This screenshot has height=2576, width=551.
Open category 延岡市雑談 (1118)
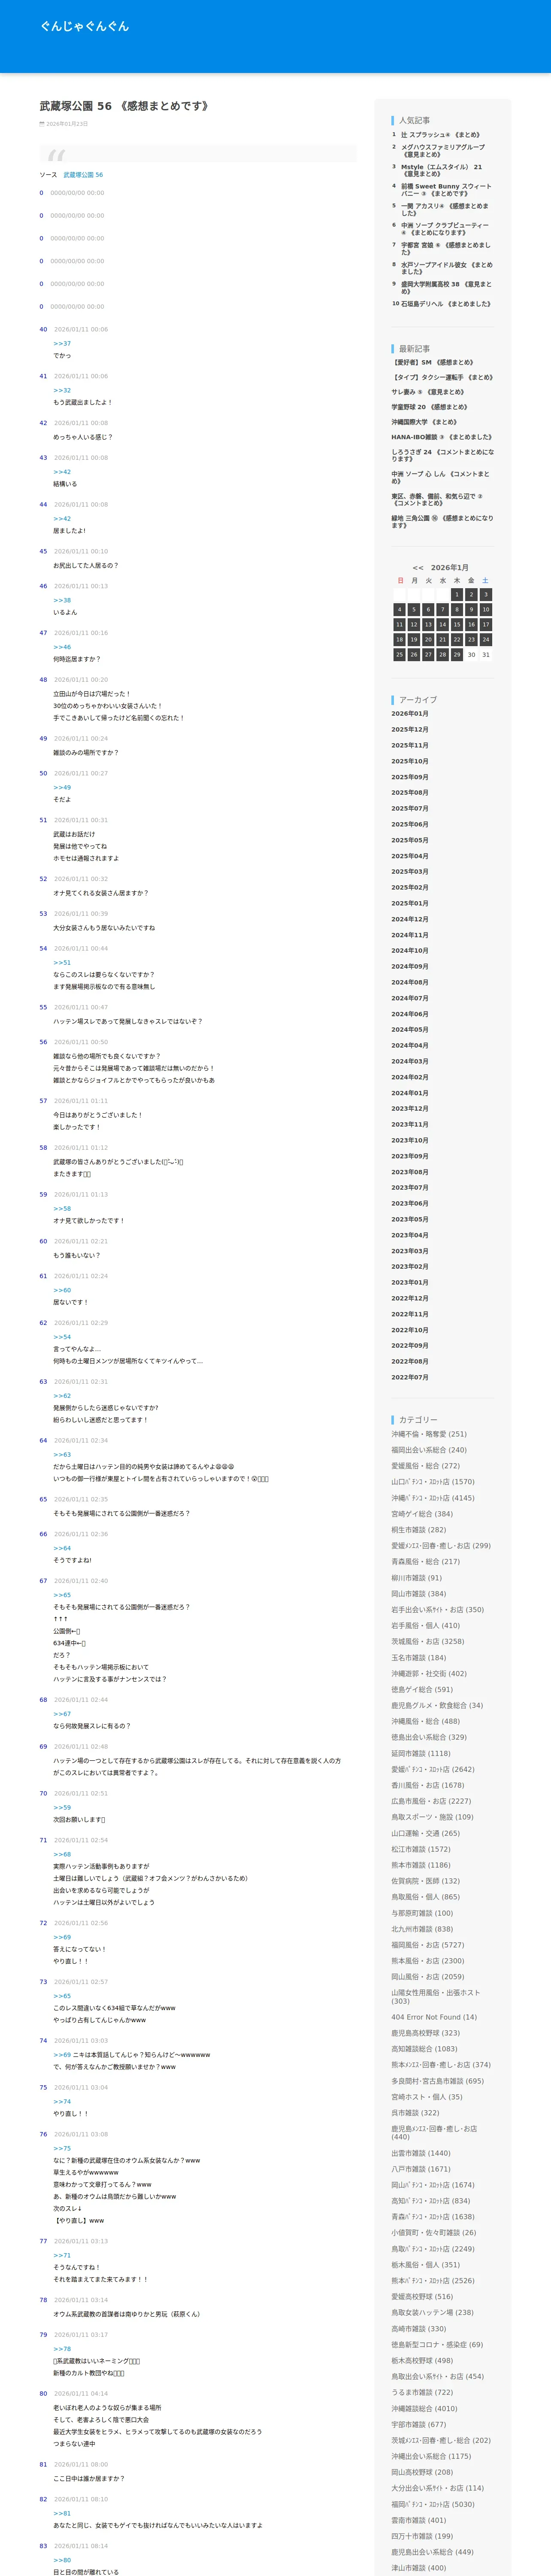pos(421,1754)
